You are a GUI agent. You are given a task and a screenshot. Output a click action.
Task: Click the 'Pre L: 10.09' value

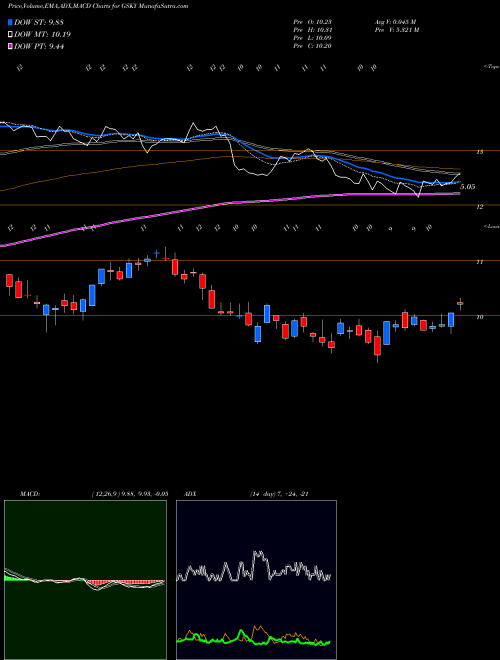[x=313, y=38]
